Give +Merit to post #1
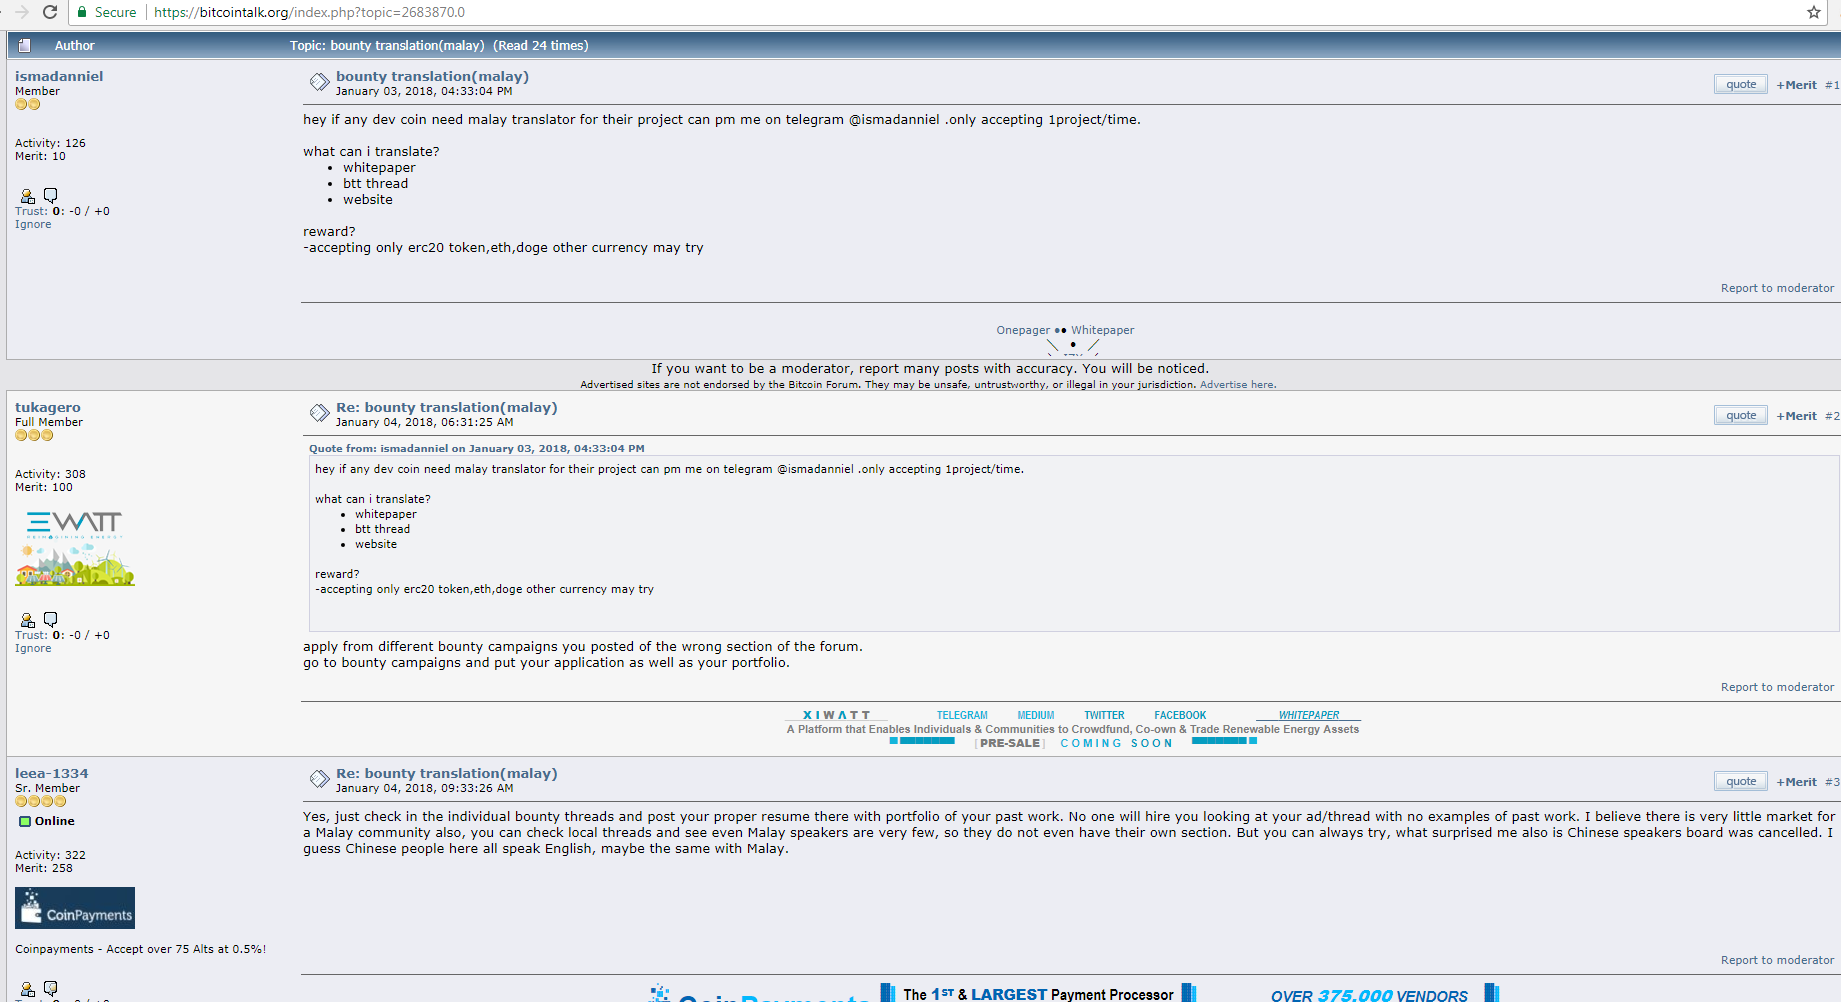Screen dimensions: 1841x1002 pyautogui.click(x=1796, y=85)
